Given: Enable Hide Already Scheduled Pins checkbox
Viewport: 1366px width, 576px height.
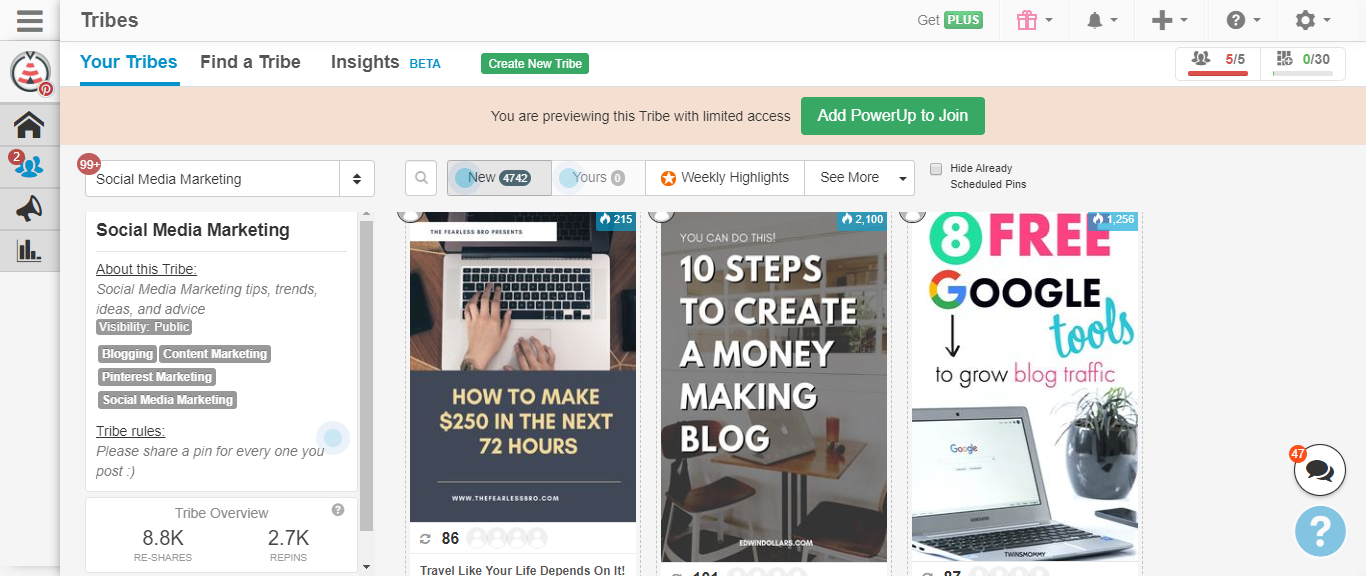Looking at the screenshot, I should [x=936, y=169].
